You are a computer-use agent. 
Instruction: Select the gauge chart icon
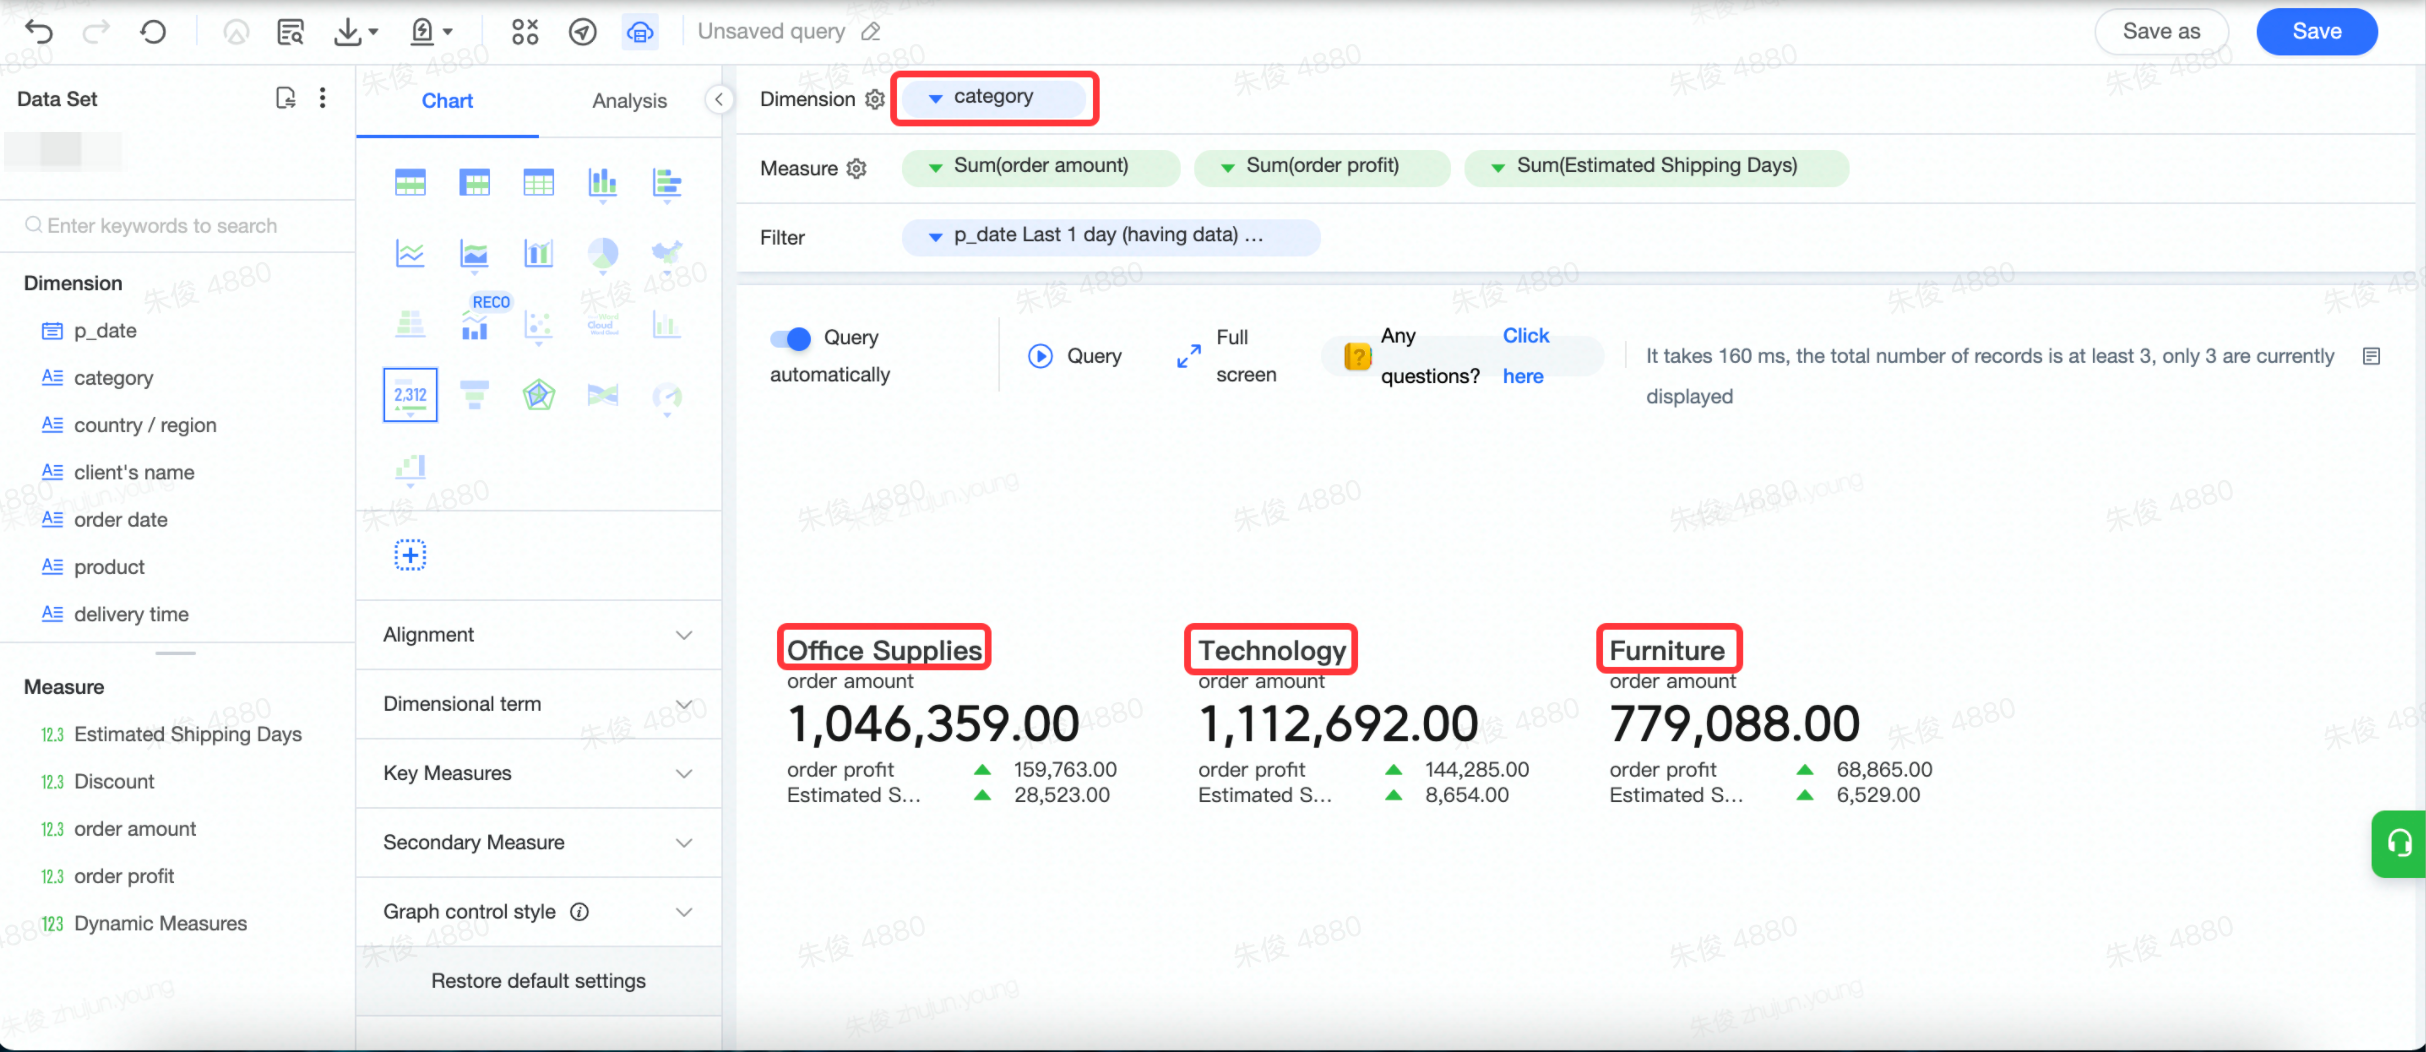click(666, 397)
